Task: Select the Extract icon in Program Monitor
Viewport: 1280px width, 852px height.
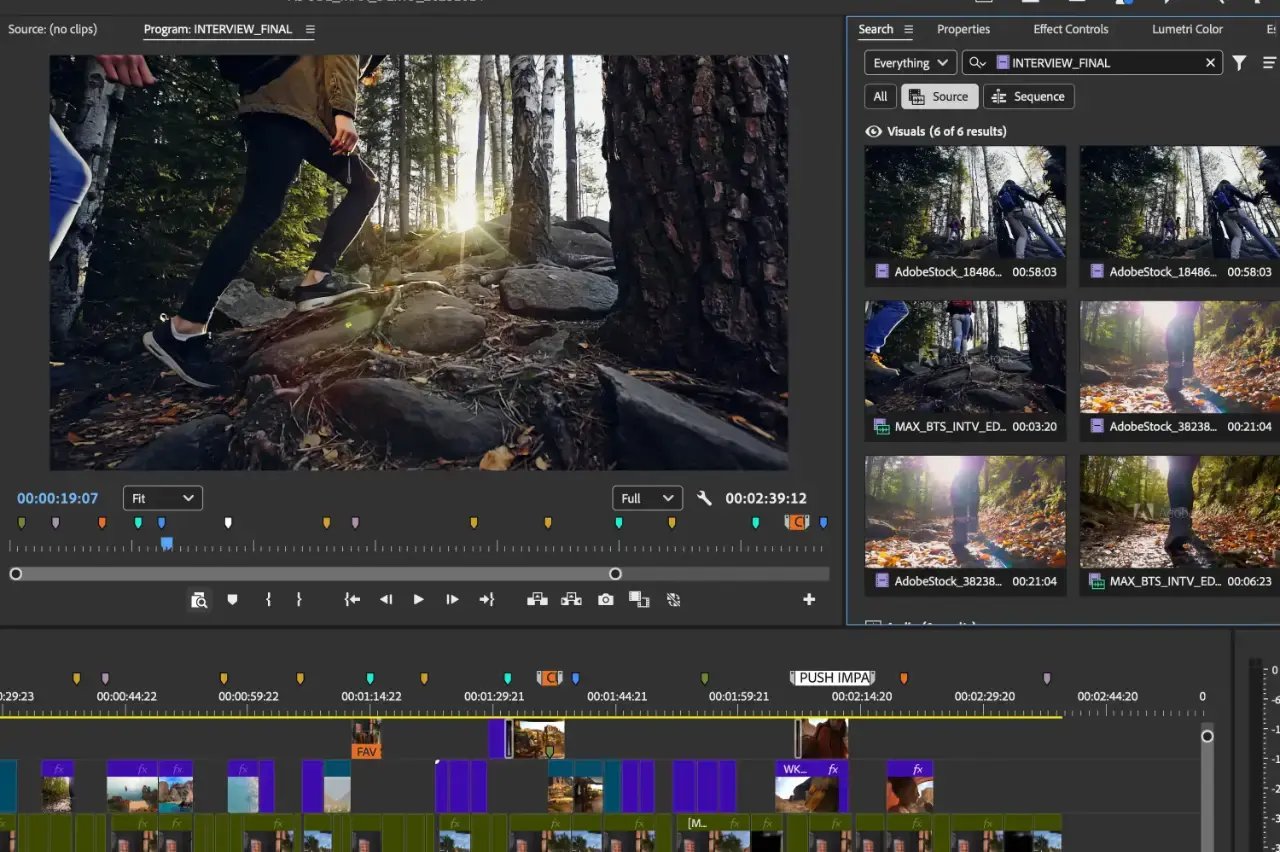Action: [x=571, y=599]
